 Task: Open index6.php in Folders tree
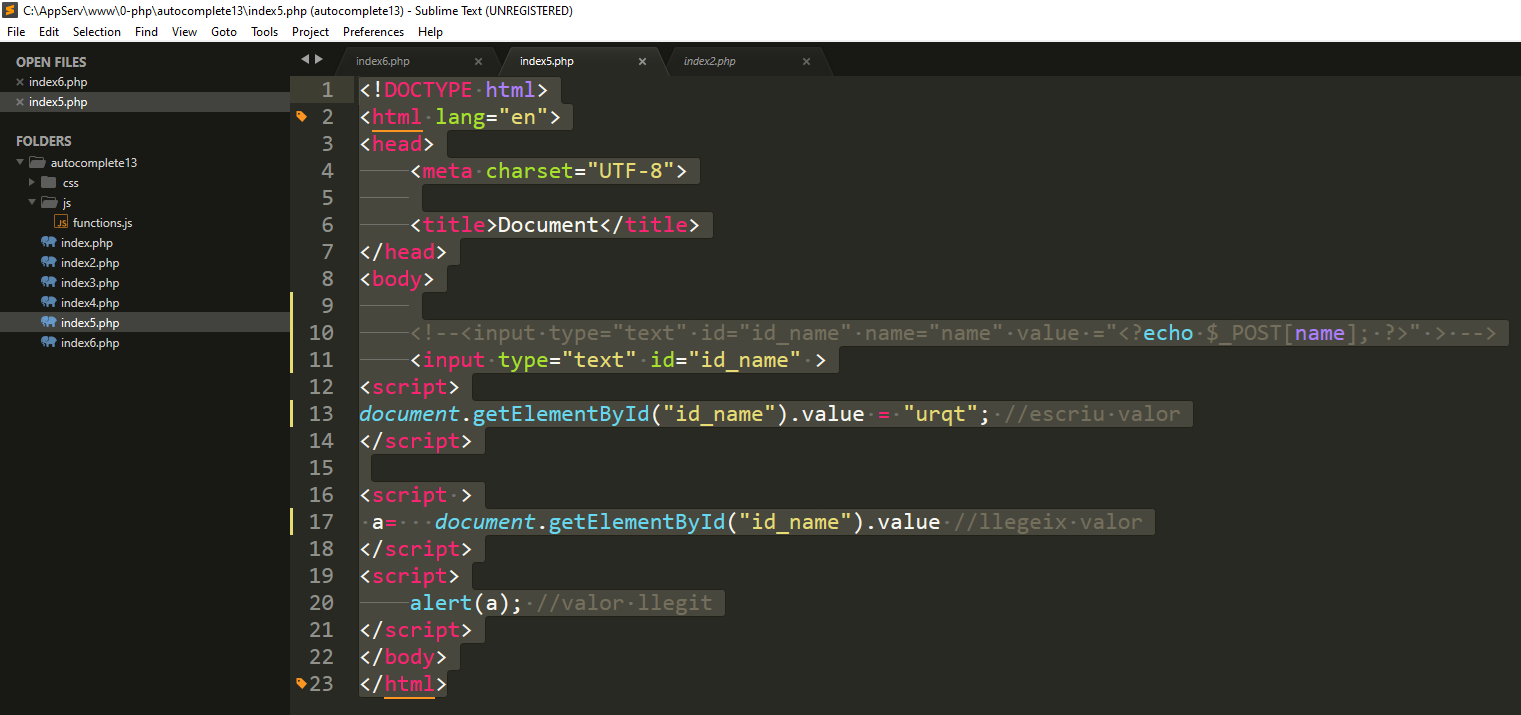(89, 343)
